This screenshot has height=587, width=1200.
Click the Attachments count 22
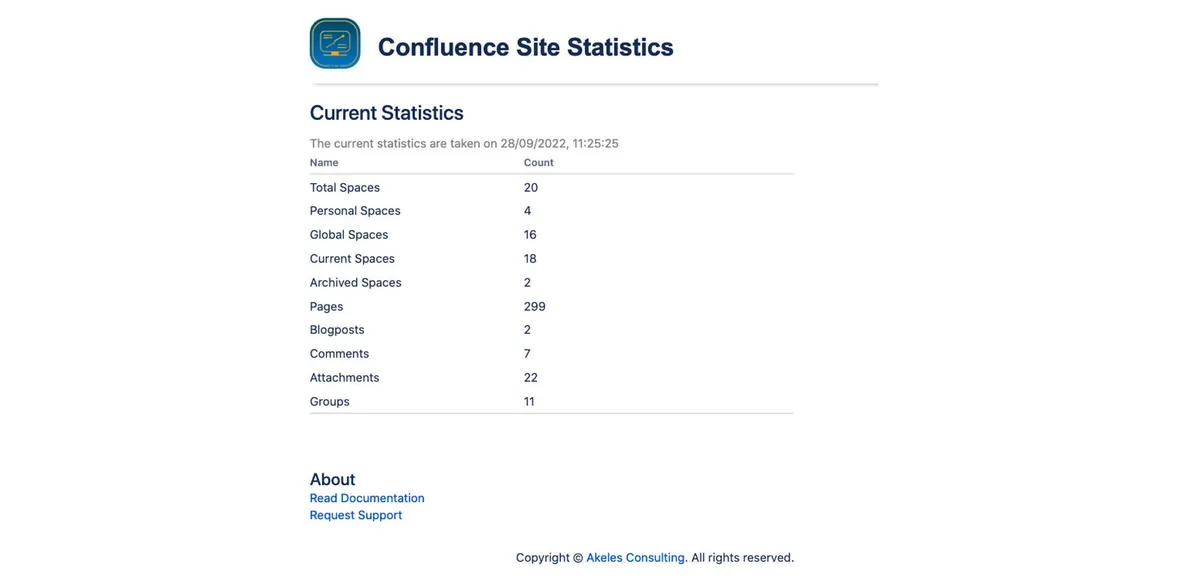click(x=531, y=378)
